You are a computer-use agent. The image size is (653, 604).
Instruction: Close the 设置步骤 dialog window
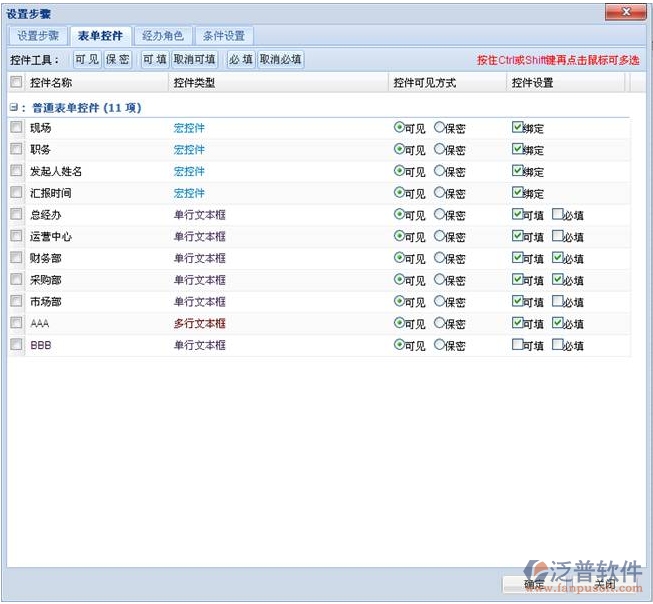tap(625, 12)
